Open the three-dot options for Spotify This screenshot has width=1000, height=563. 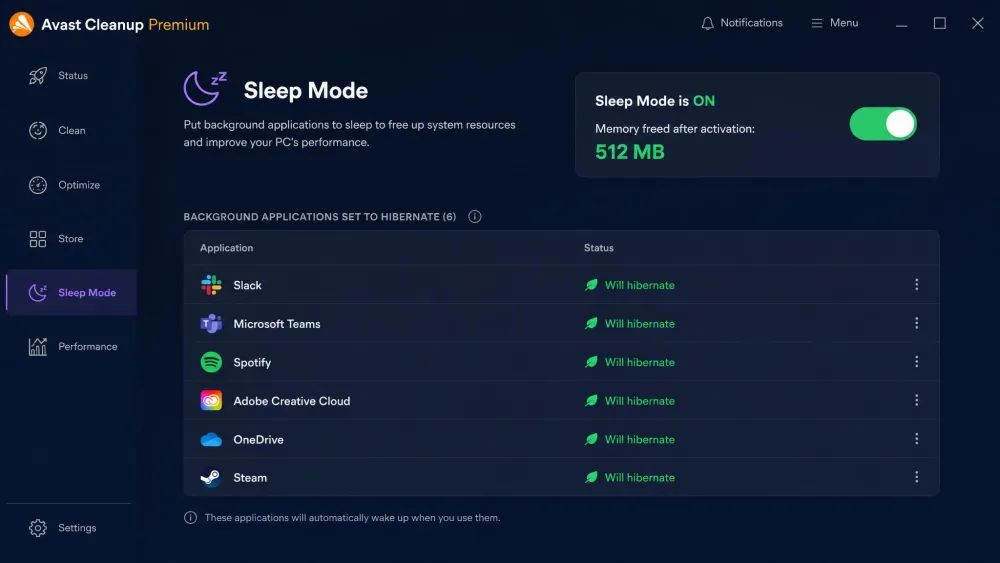point(916,362)
